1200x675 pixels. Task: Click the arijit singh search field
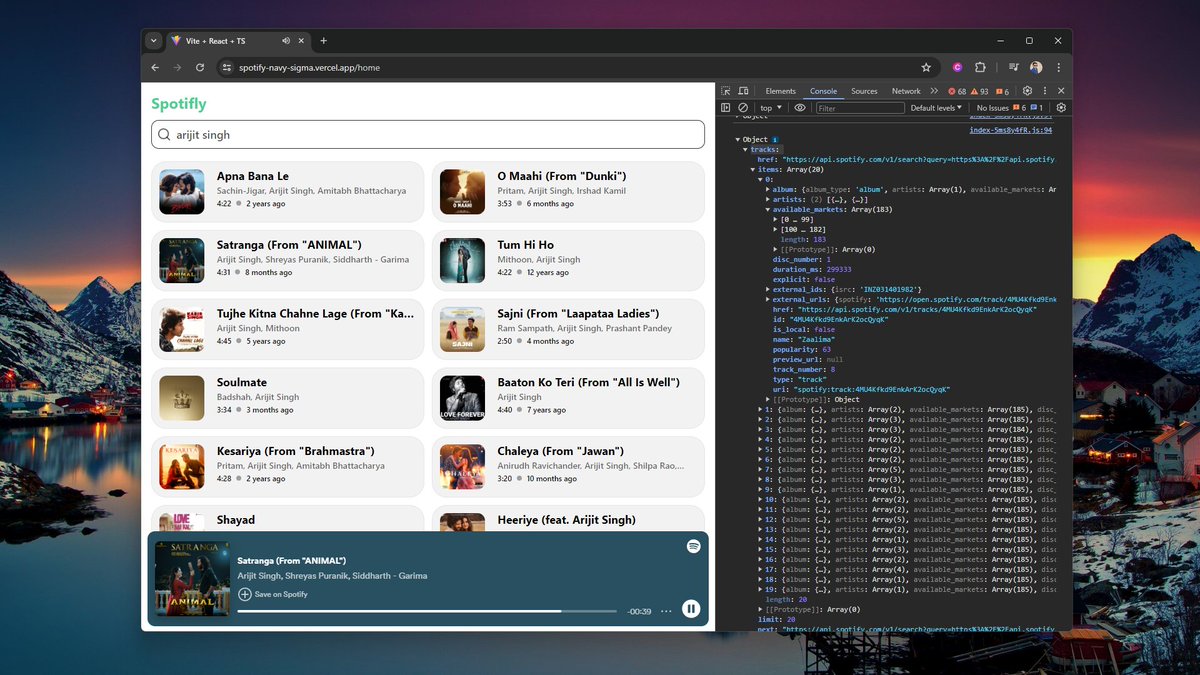pyautogui.click(x=428, y=135)
